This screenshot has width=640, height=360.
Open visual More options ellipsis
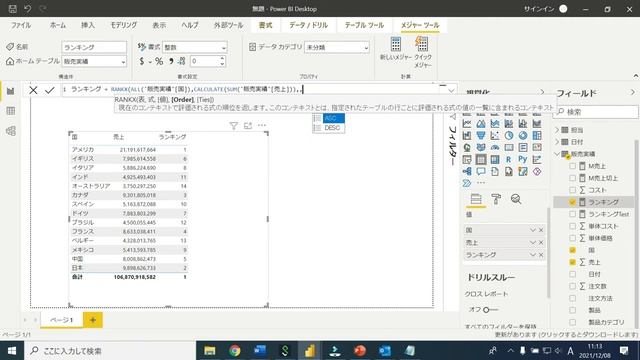point(262,126)
